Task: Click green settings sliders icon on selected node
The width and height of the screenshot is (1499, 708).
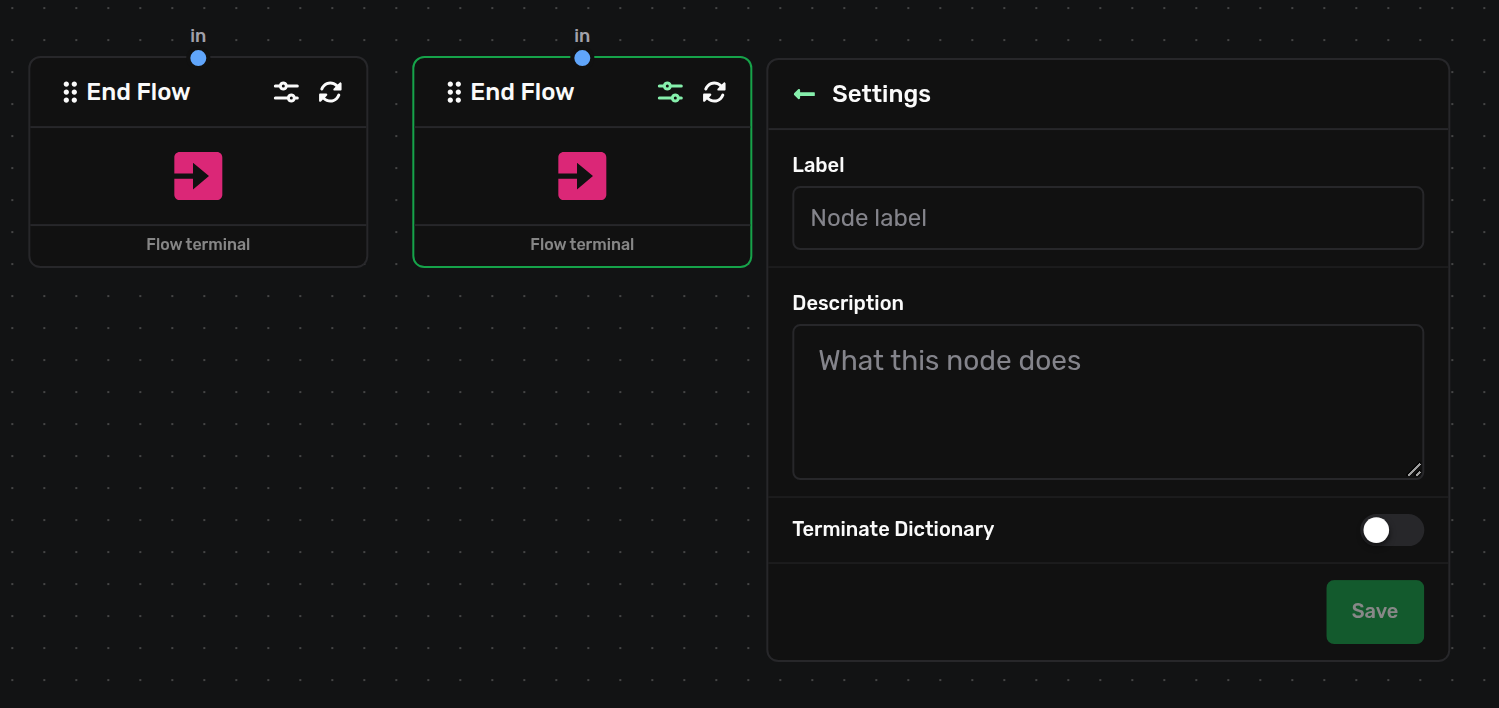Action: click(x=670, y=92)
